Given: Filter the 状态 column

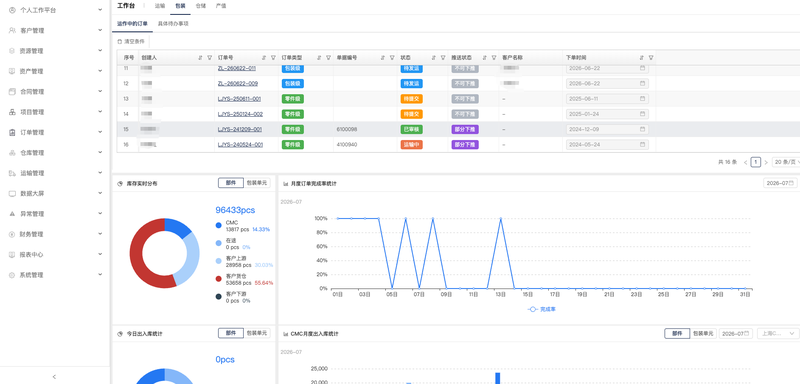Looking at the screenshot, I should [x=443, y=58].
